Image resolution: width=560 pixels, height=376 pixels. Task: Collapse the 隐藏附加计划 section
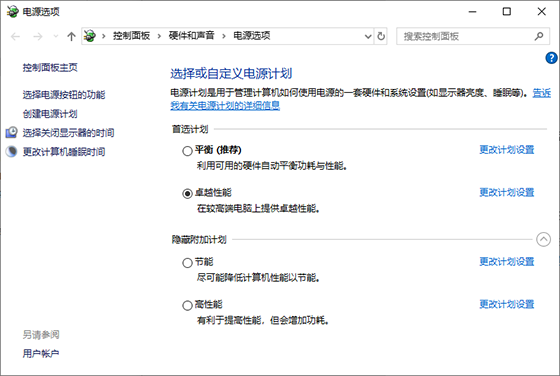[x=543, y=239]
